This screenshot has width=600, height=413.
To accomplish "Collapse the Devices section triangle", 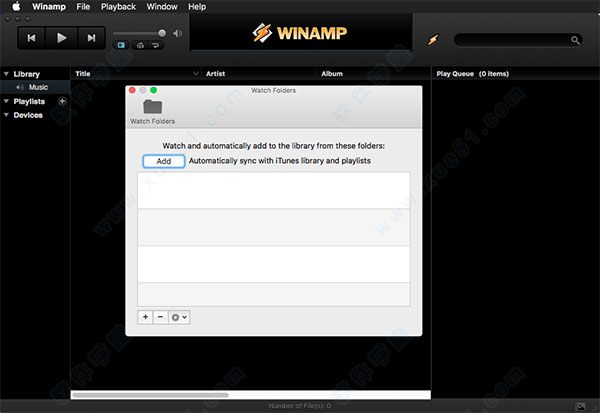I will pos(6,115).
